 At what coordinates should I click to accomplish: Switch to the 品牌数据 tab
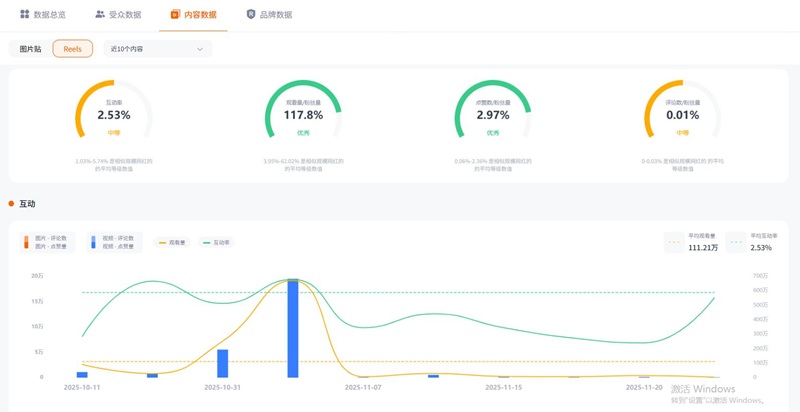(x=269, y=15)
